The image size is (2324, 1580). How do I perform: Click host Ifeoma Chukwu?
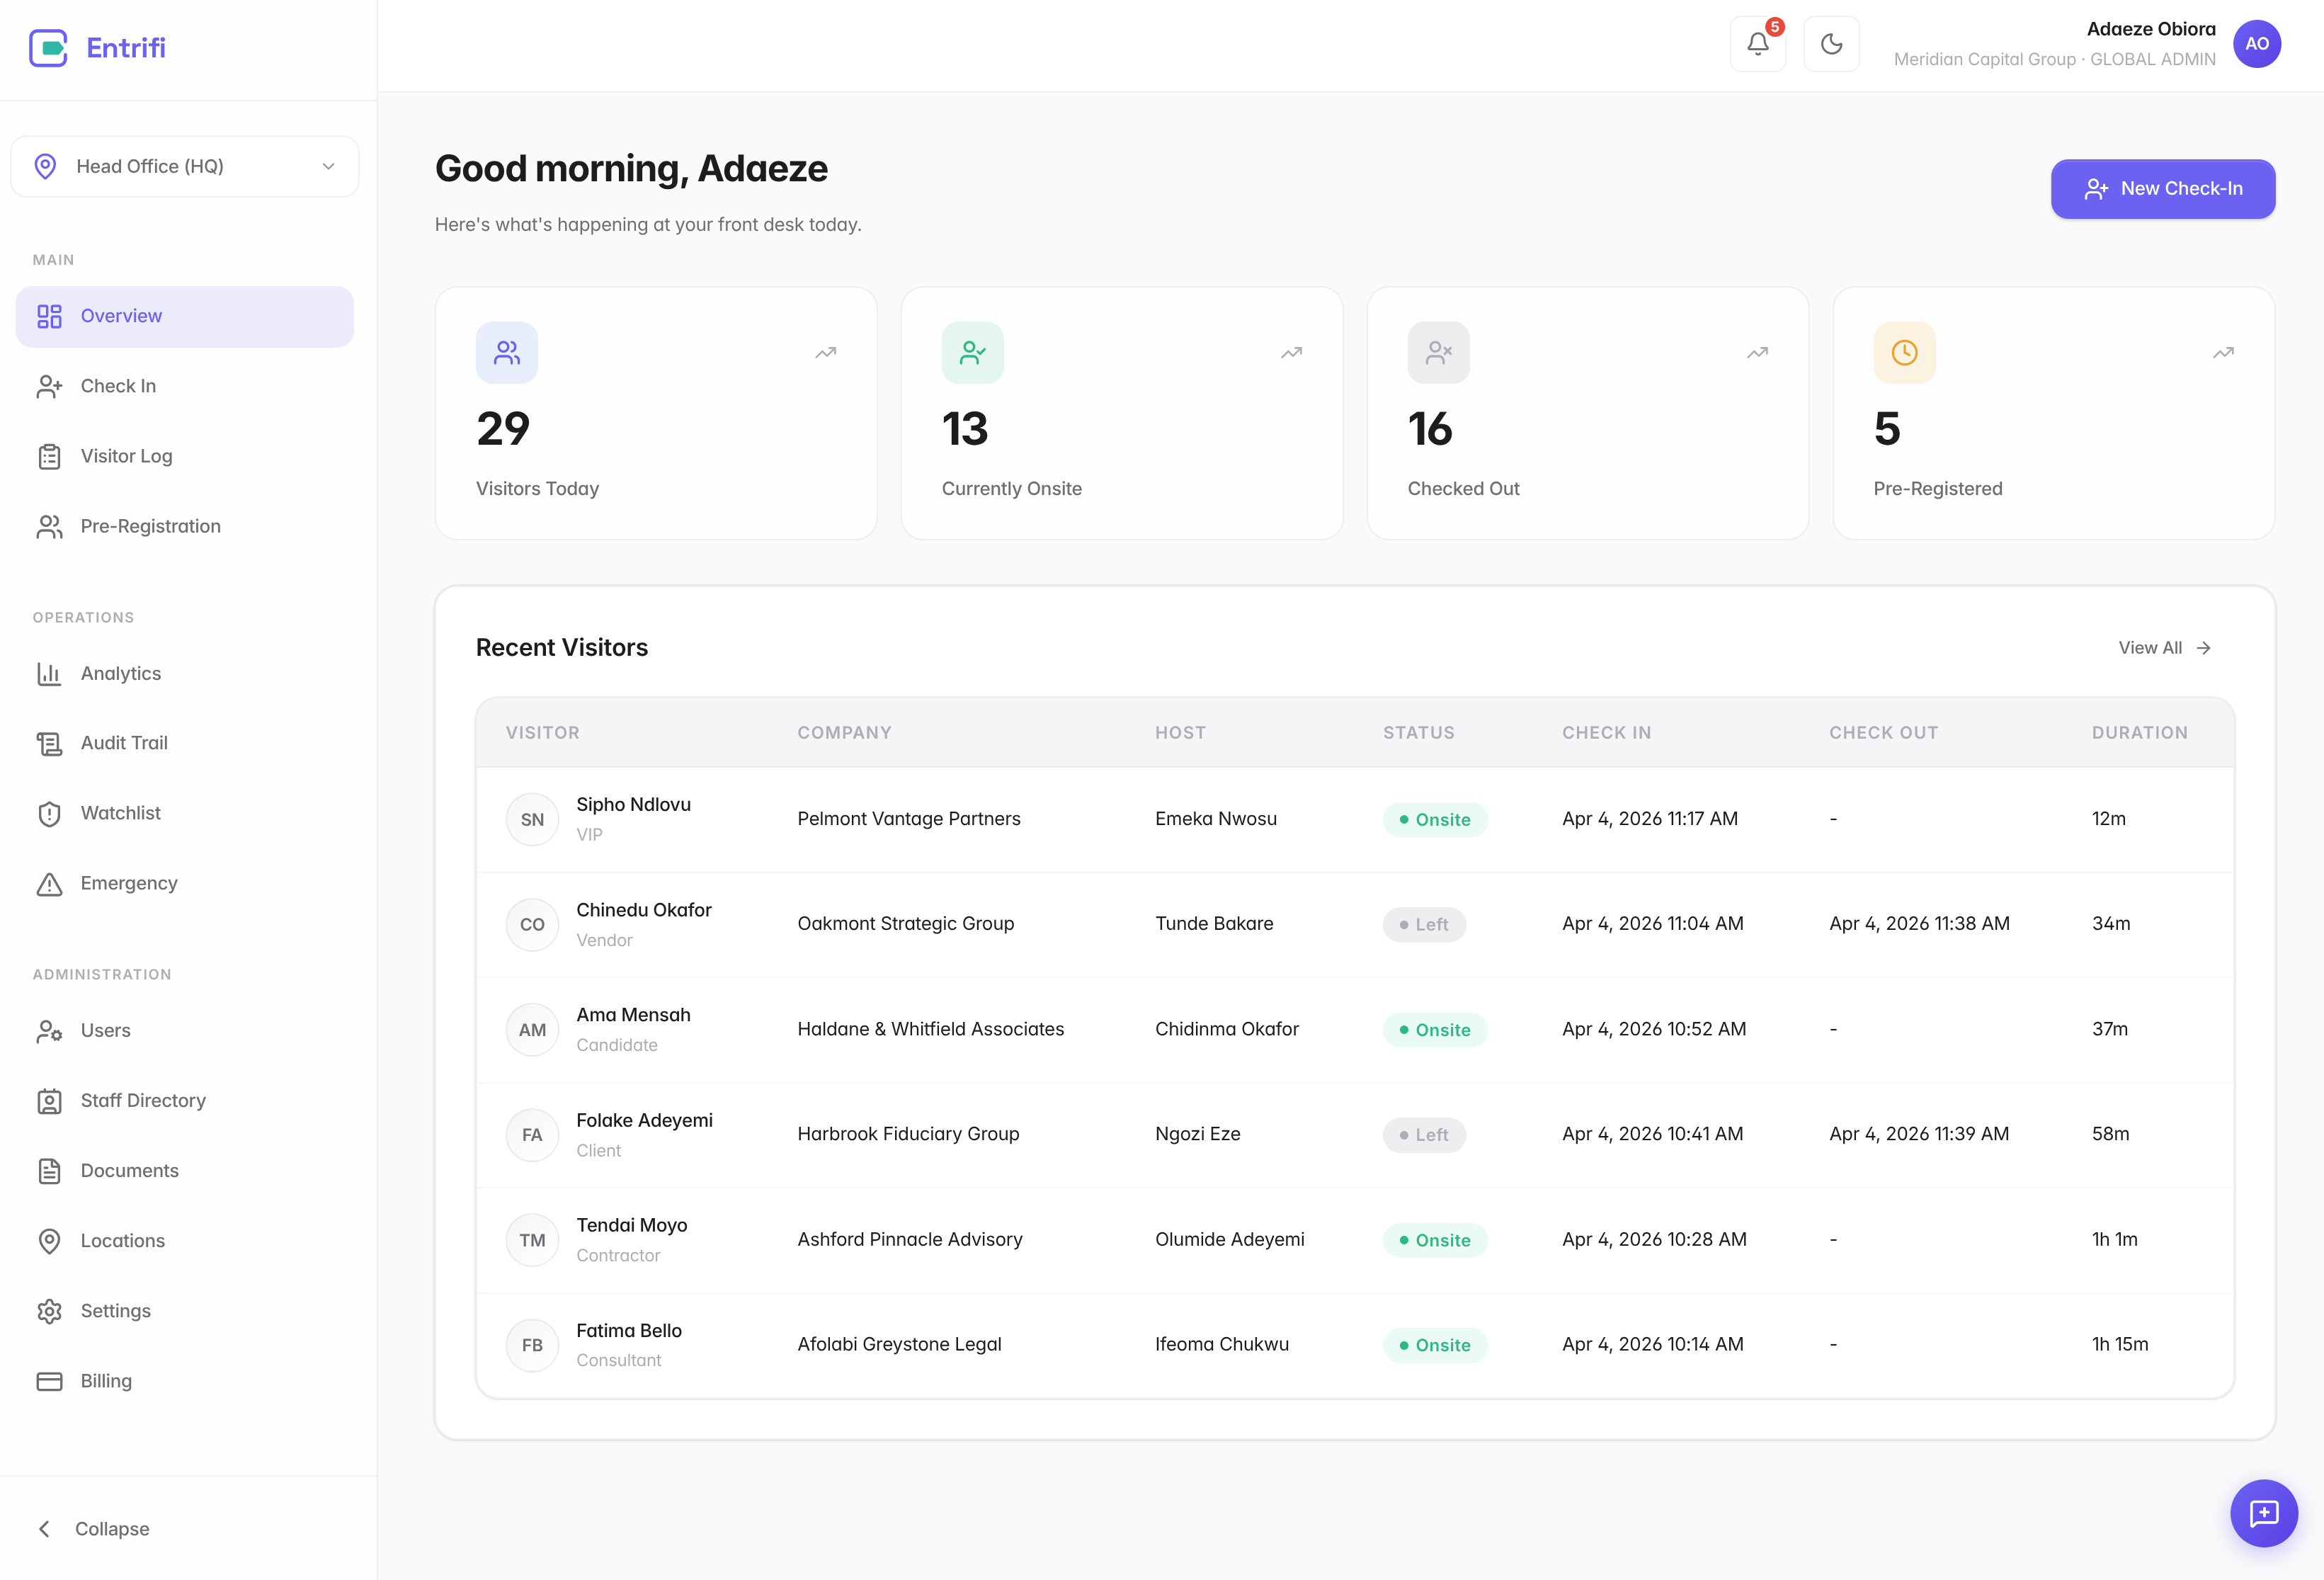click(1221, 1344)
